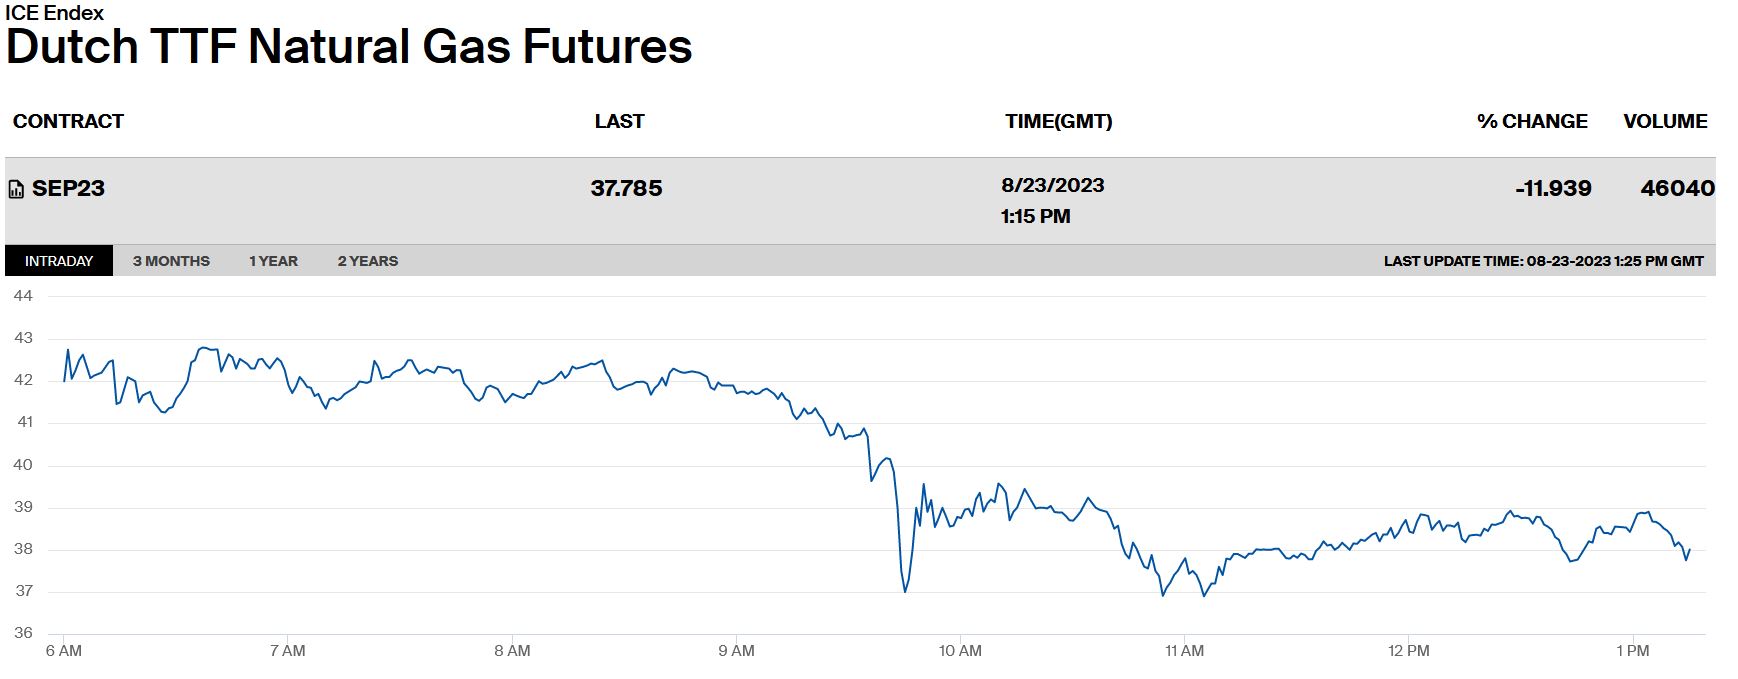Click the 11 AM time axis label

pyautogui.click(x=1184, y=651)
